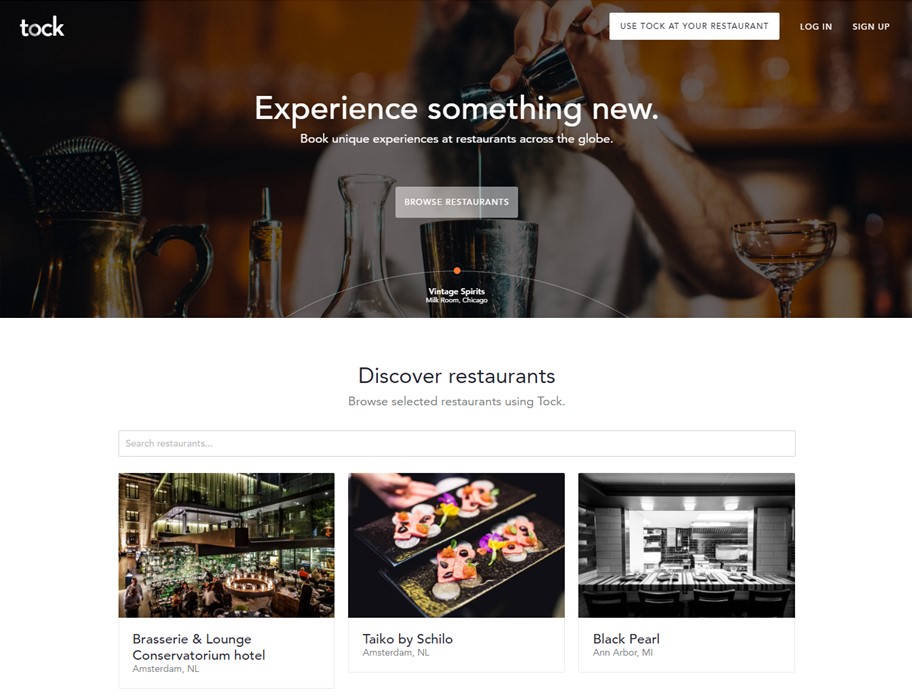912x700 pixels.
Task: Focus the Search restaurants input field
Action: pyautogui.click(x=457, y=443)
